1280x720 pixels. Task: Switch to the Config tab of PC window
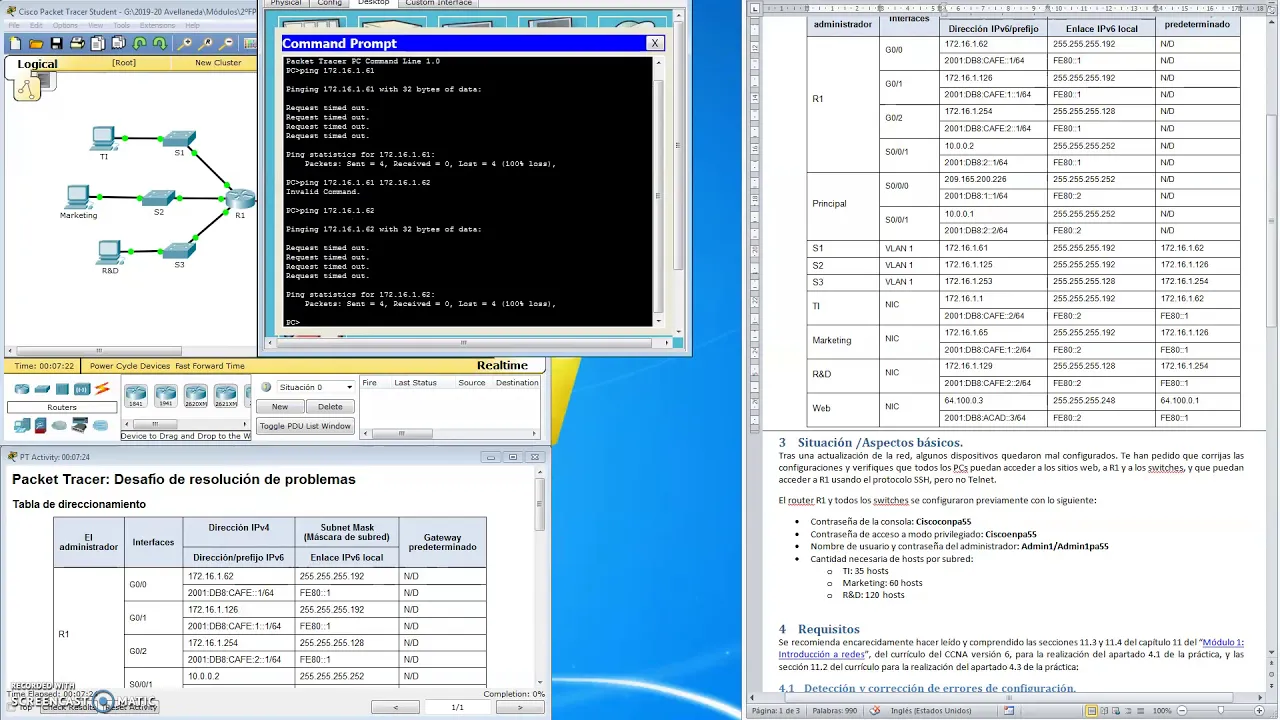329,3
